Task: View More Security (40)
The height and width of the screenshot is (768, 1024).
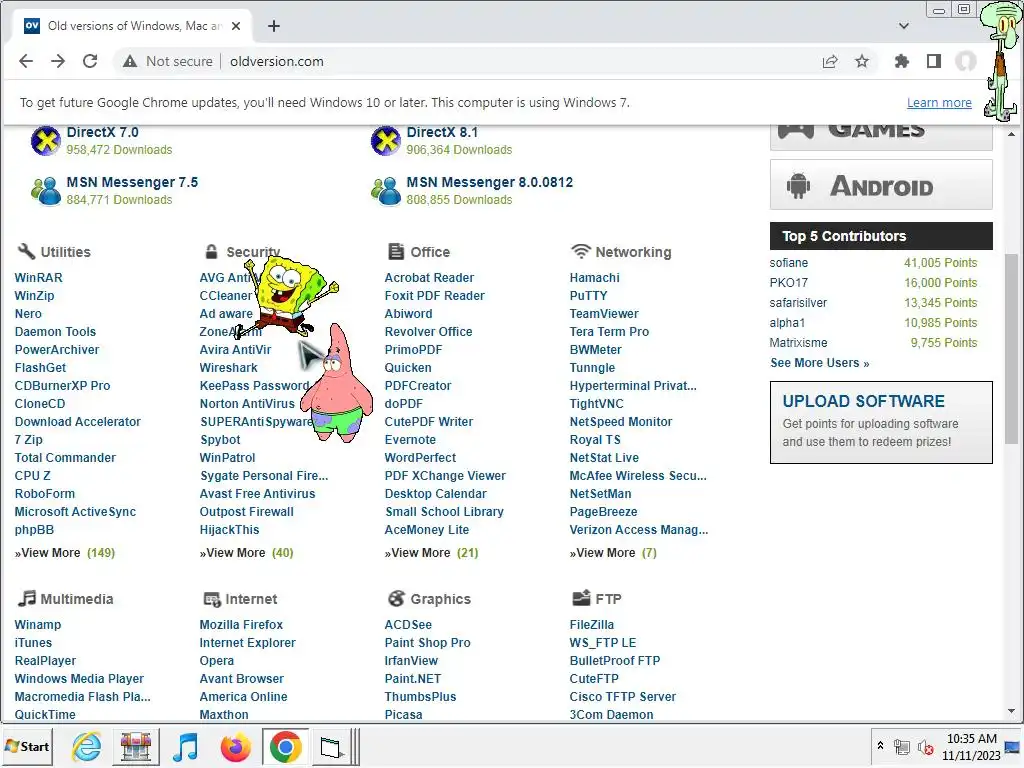Action: 246,553
